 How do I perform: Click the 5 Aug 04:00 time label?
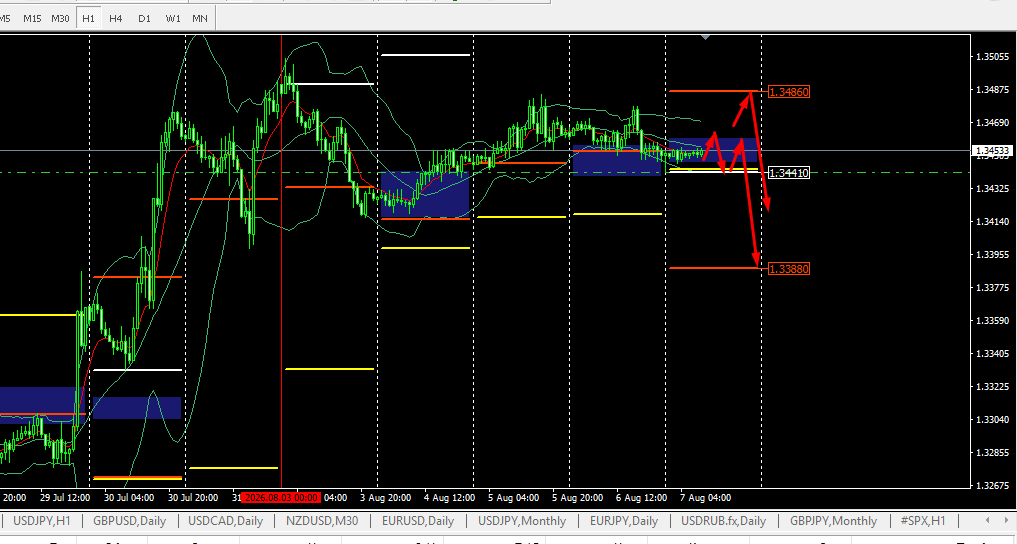514,498
